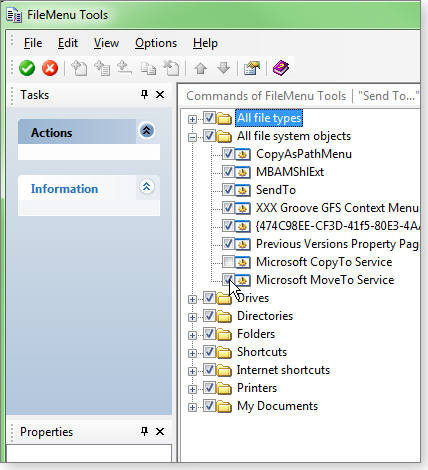
Task: Collapse the Information section chevron
Action: coord(147,187)
